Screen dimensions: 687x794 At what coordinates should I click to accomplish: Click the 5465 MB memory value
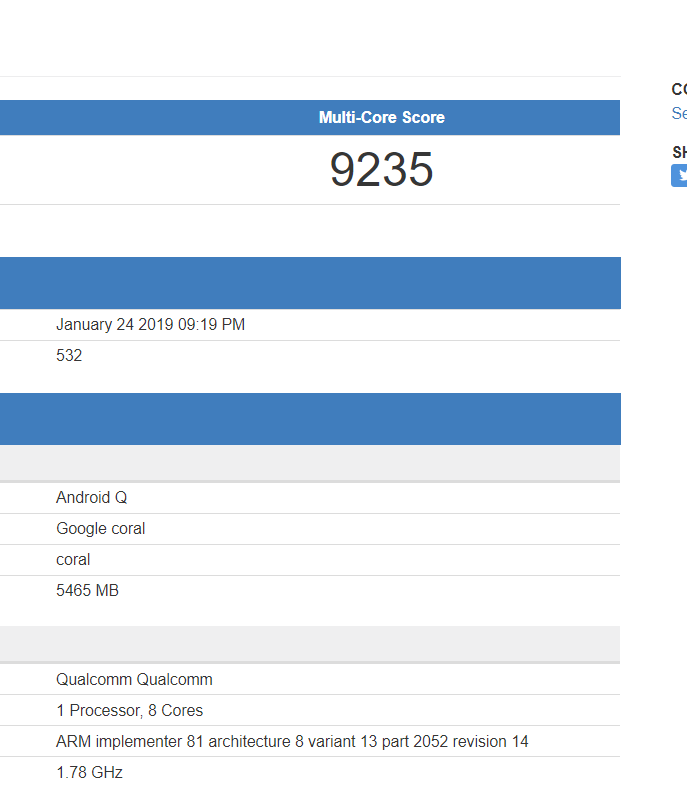87,591
